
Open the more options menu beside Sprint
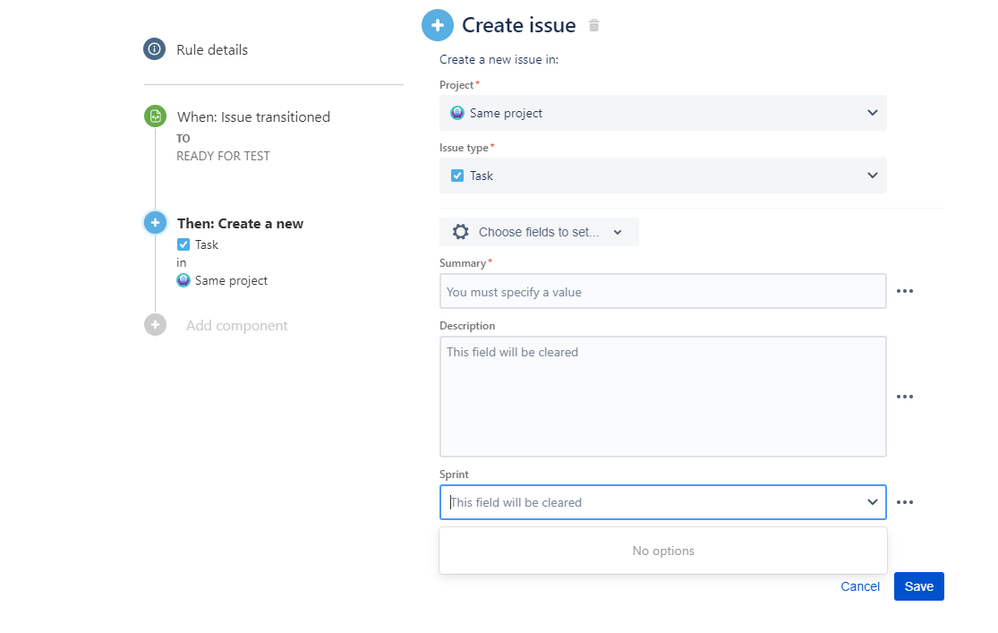[905, 502]
